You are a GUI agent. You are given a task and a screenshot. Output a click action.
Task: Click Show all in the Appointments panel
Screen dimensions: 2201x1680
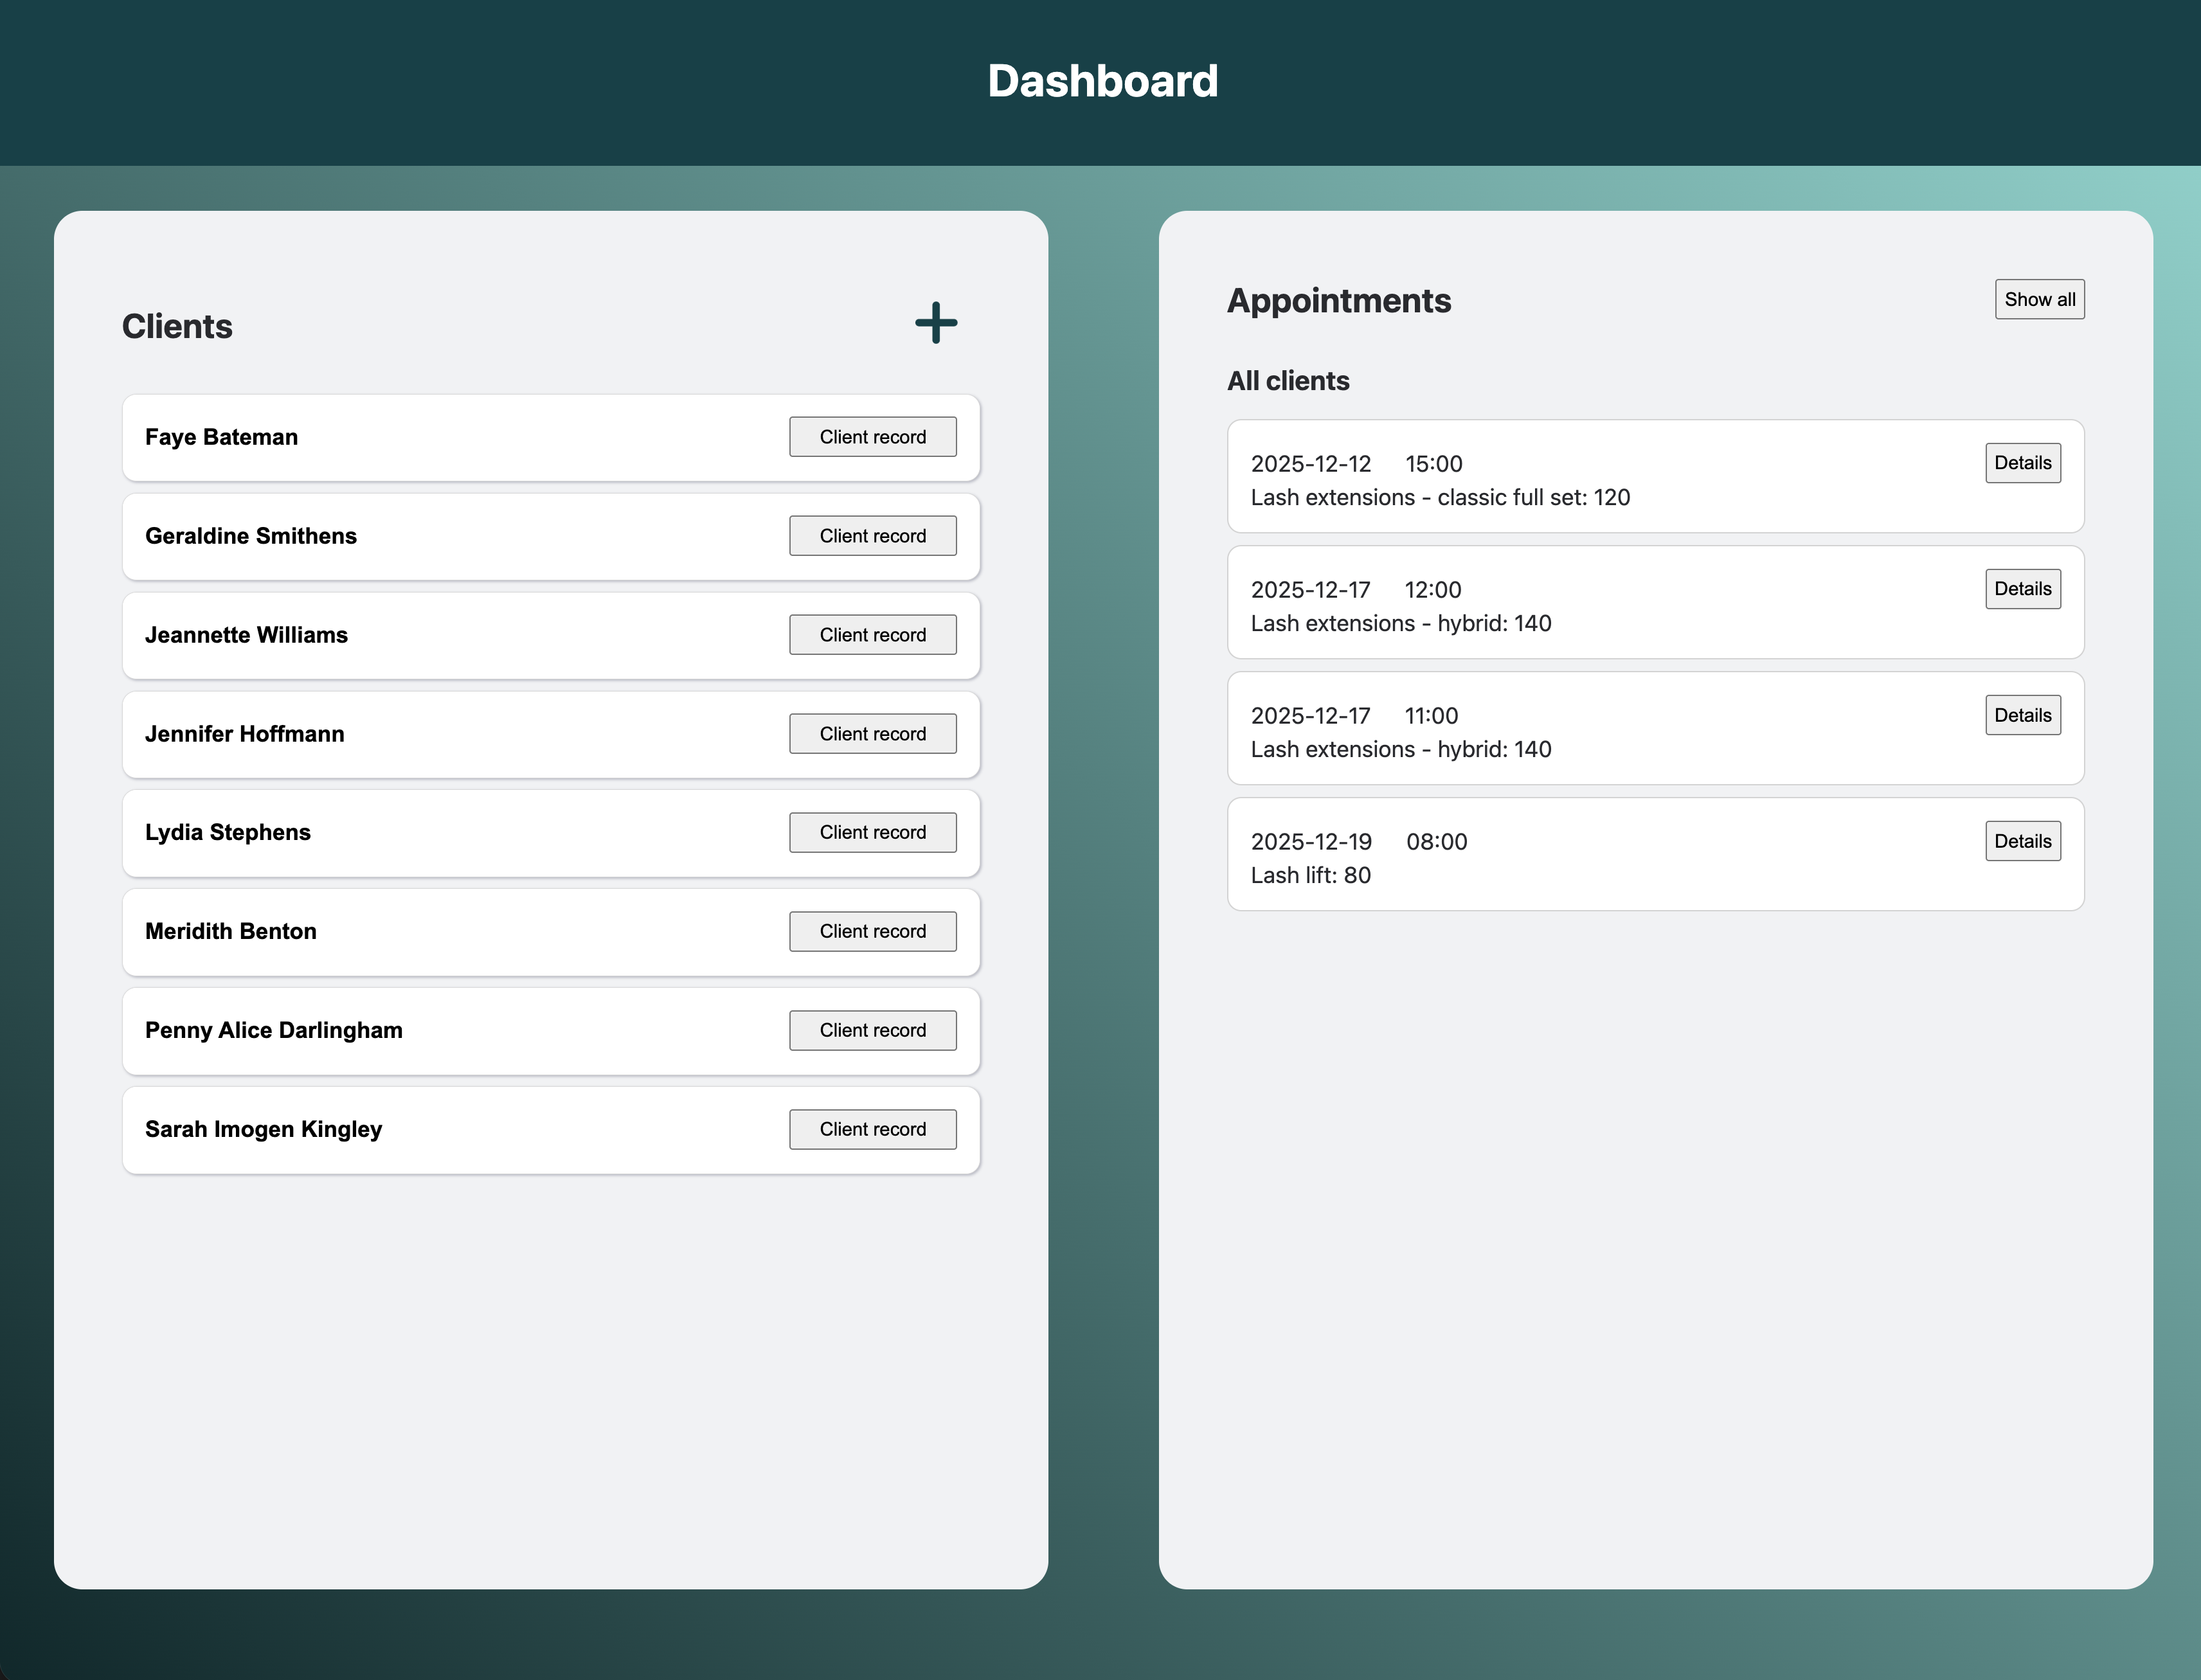pos(2039,299)
